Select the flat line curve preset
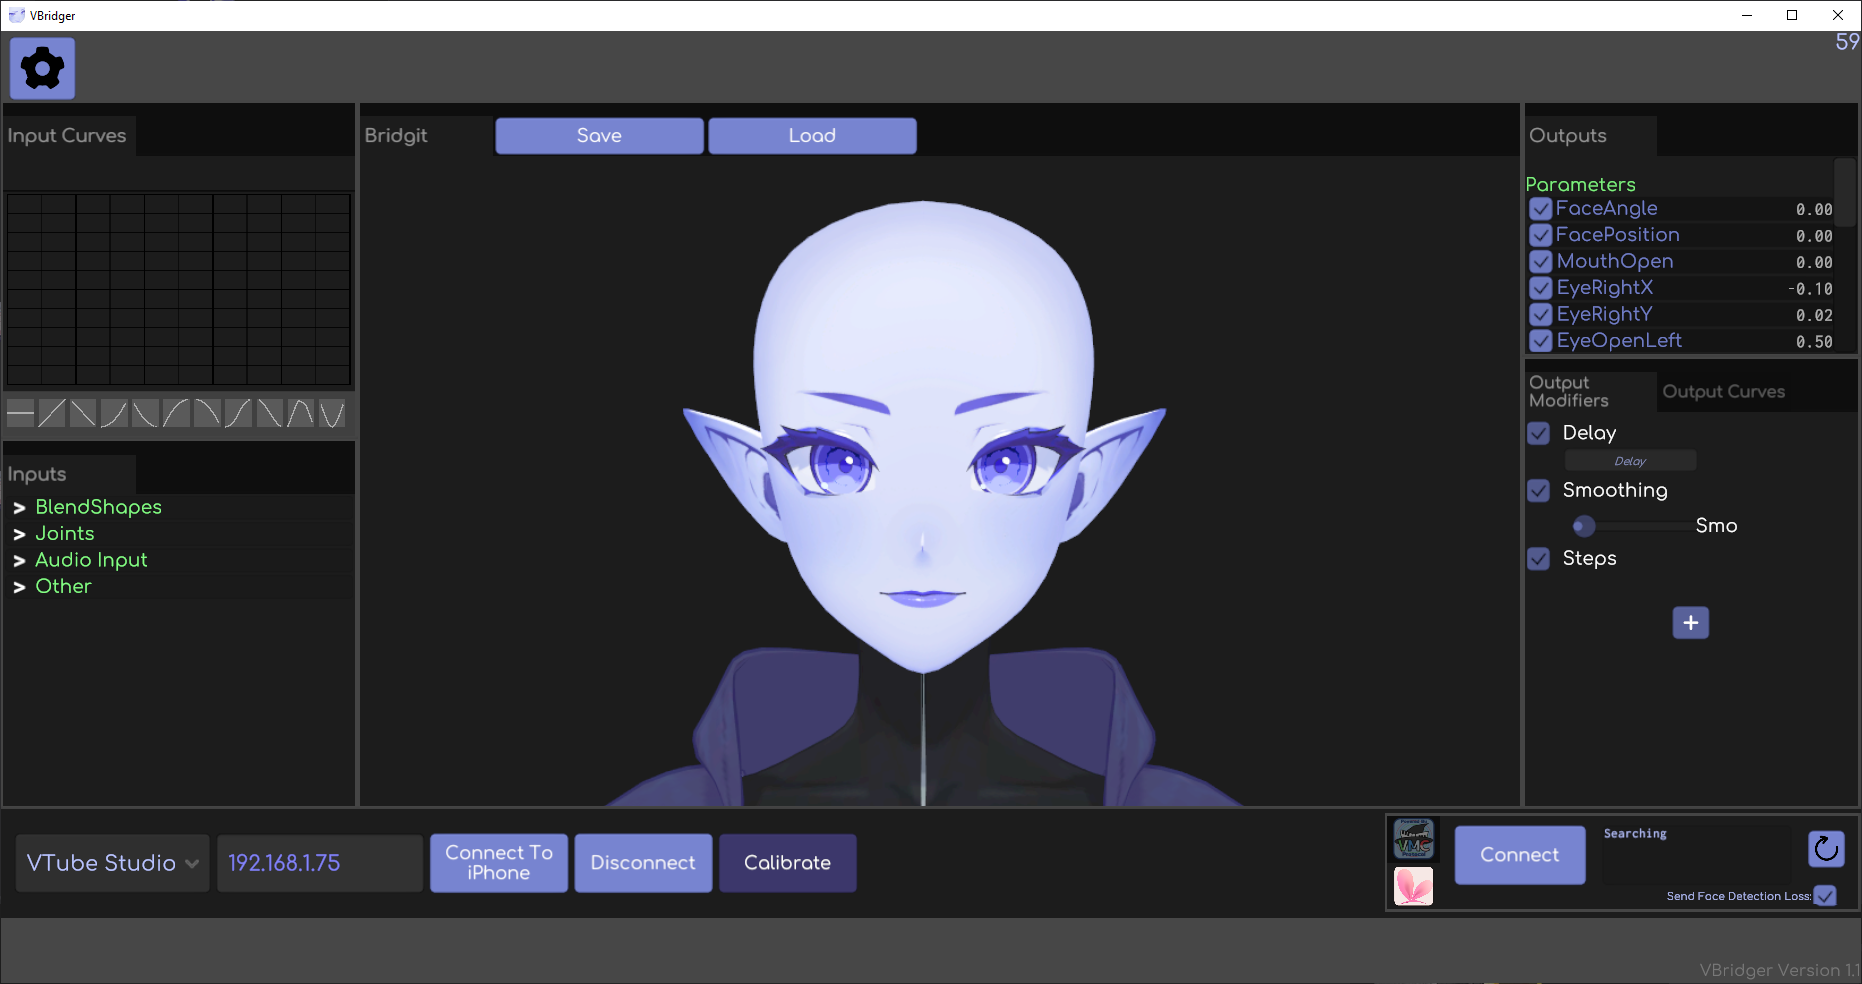This screenshot has height=984, width=1862. click(x=21, y=413)
